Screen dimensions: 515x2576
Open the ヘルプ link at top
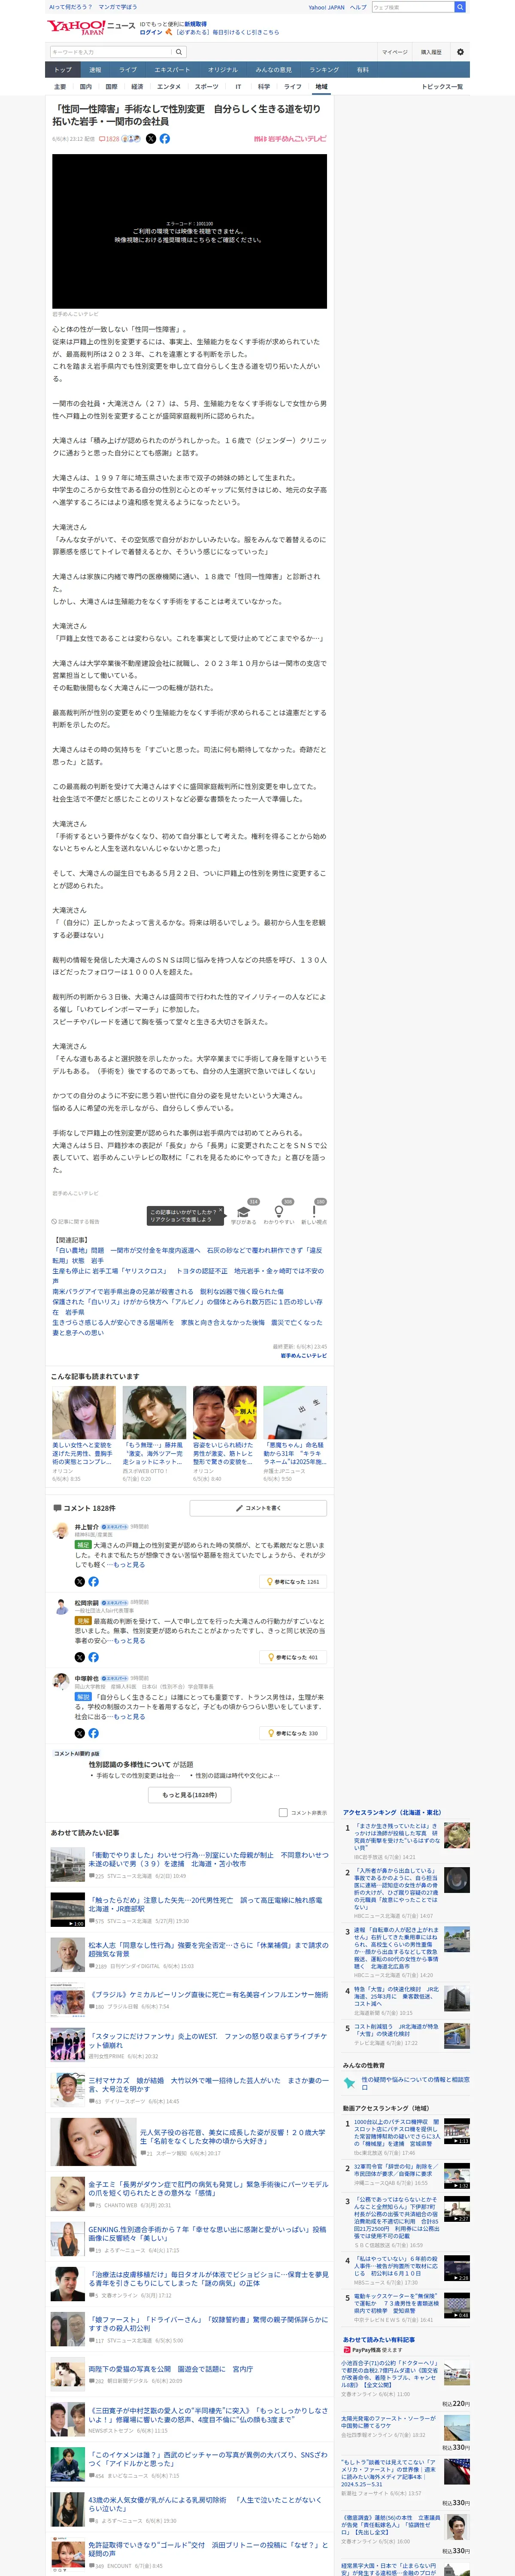coord(358,7)
